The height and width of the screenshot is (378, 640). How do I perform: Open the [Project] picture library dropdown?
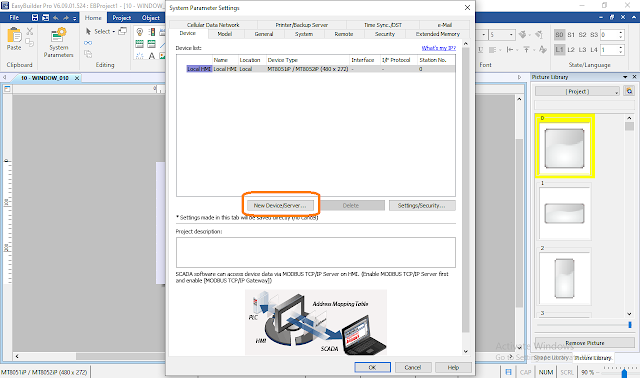point(578,91)
